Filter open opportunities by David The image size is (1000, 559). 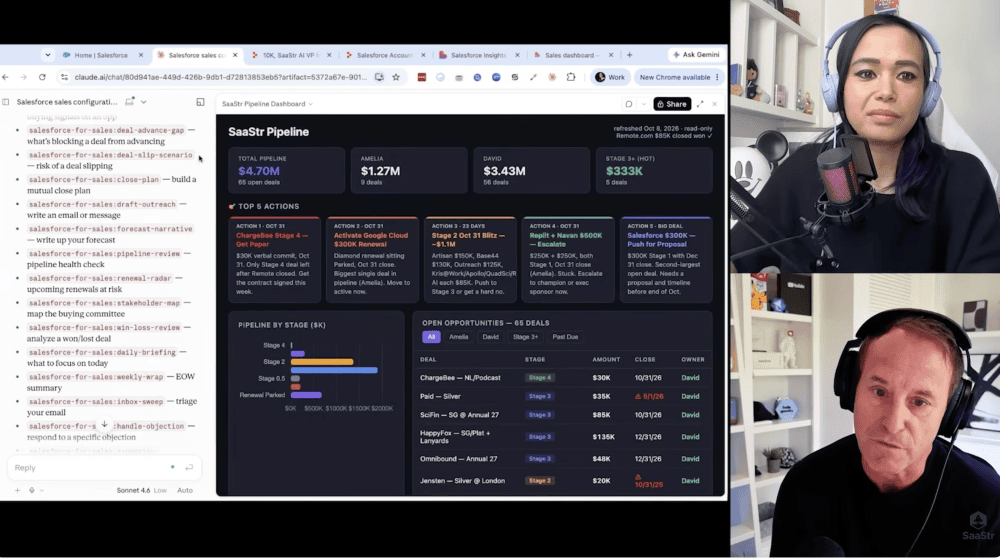click(490, 337)
